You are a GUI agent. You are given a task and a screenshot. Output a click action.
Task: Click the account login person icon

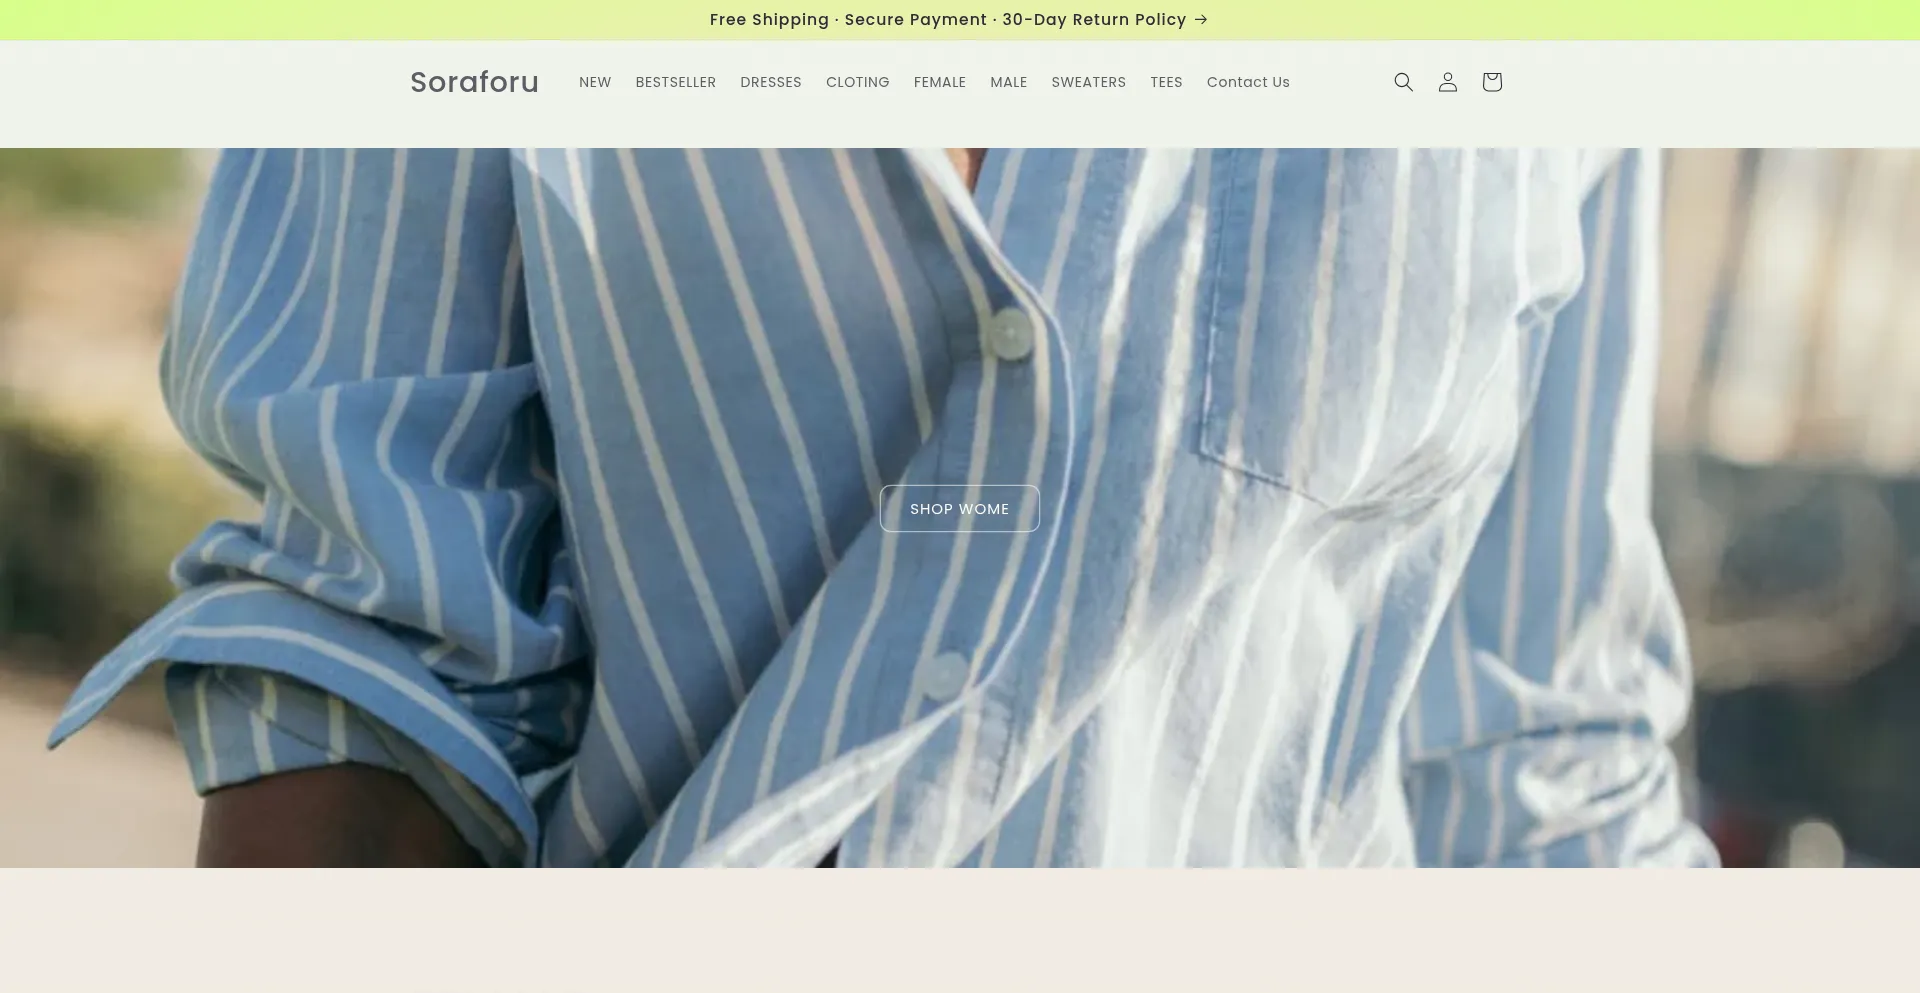(x=1447, y=82)
